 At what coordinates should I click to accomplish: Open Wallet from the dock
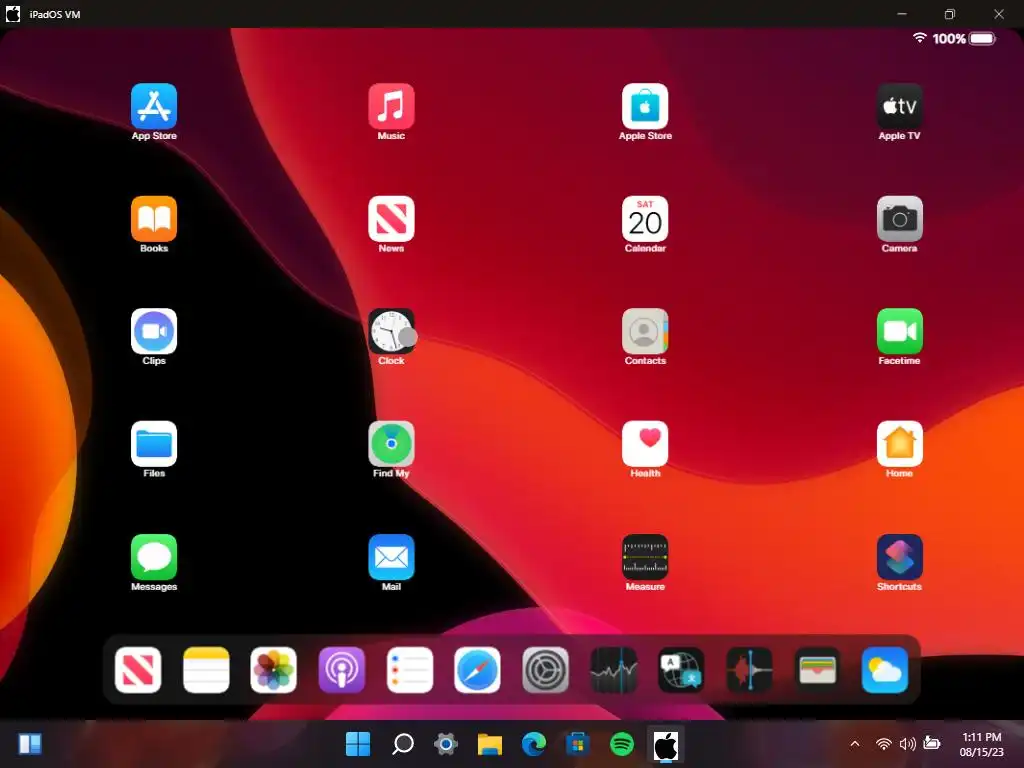817,670
